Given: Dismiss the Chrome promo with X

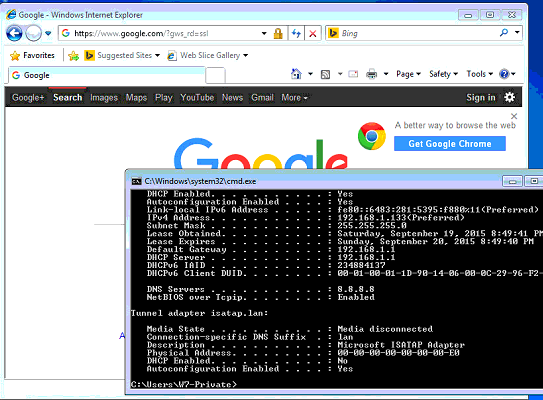Looking at the screenshot, I should pos(514,116).
